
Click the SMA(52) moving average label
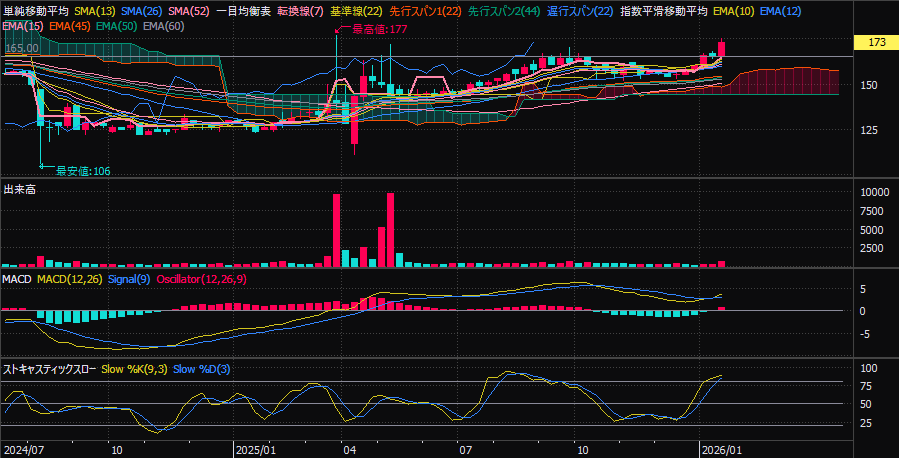(187, 11)
